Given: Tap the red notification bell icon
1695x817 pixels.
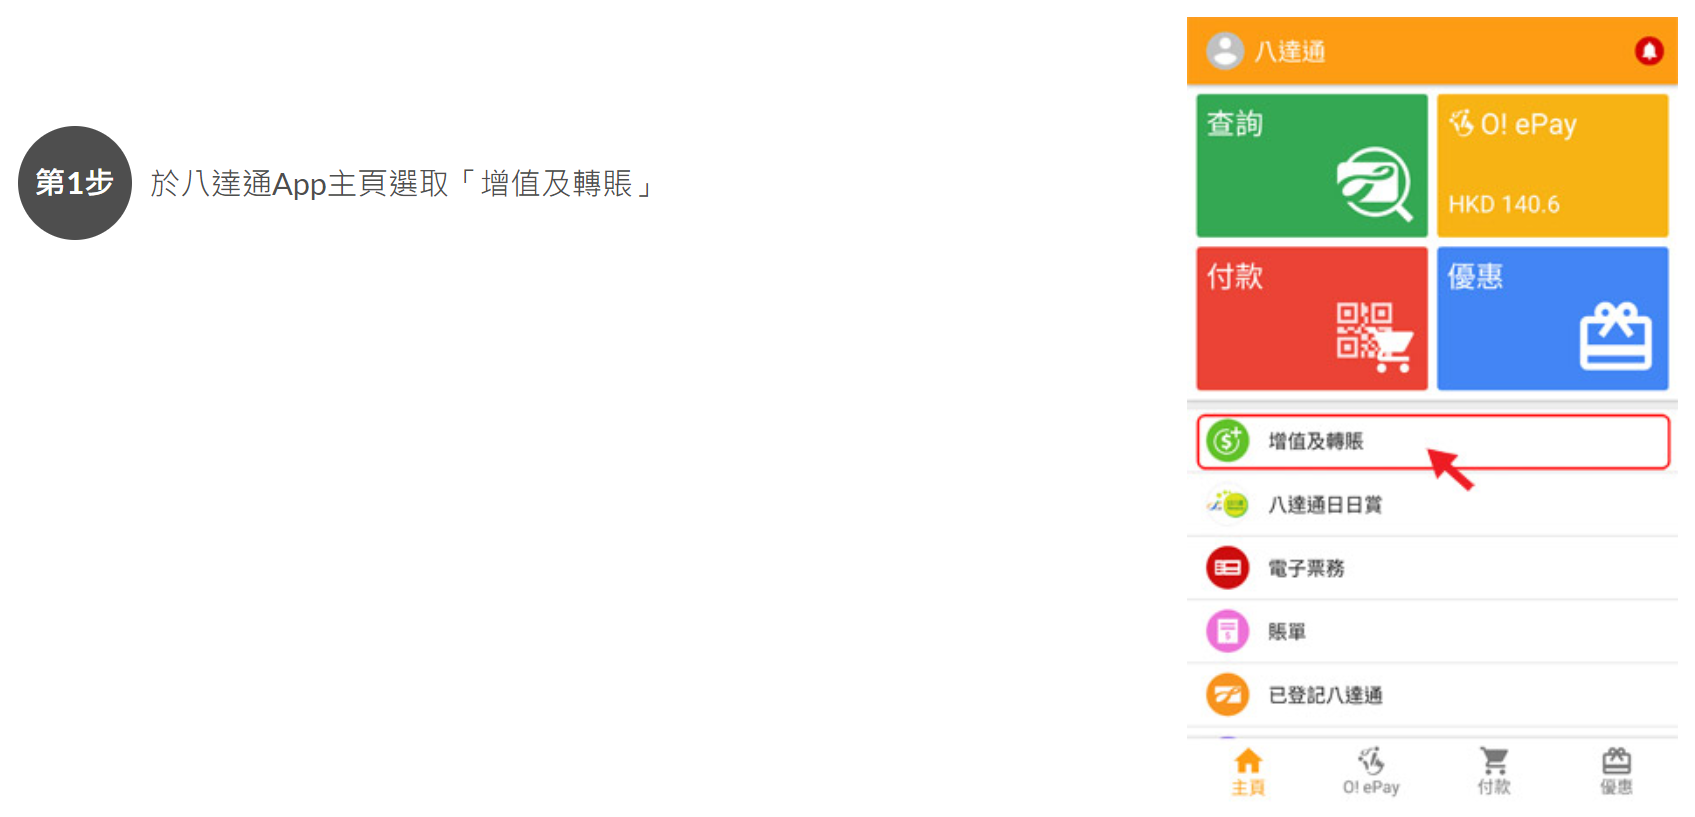Looking at the screenshot, I should pos(1648,51).
